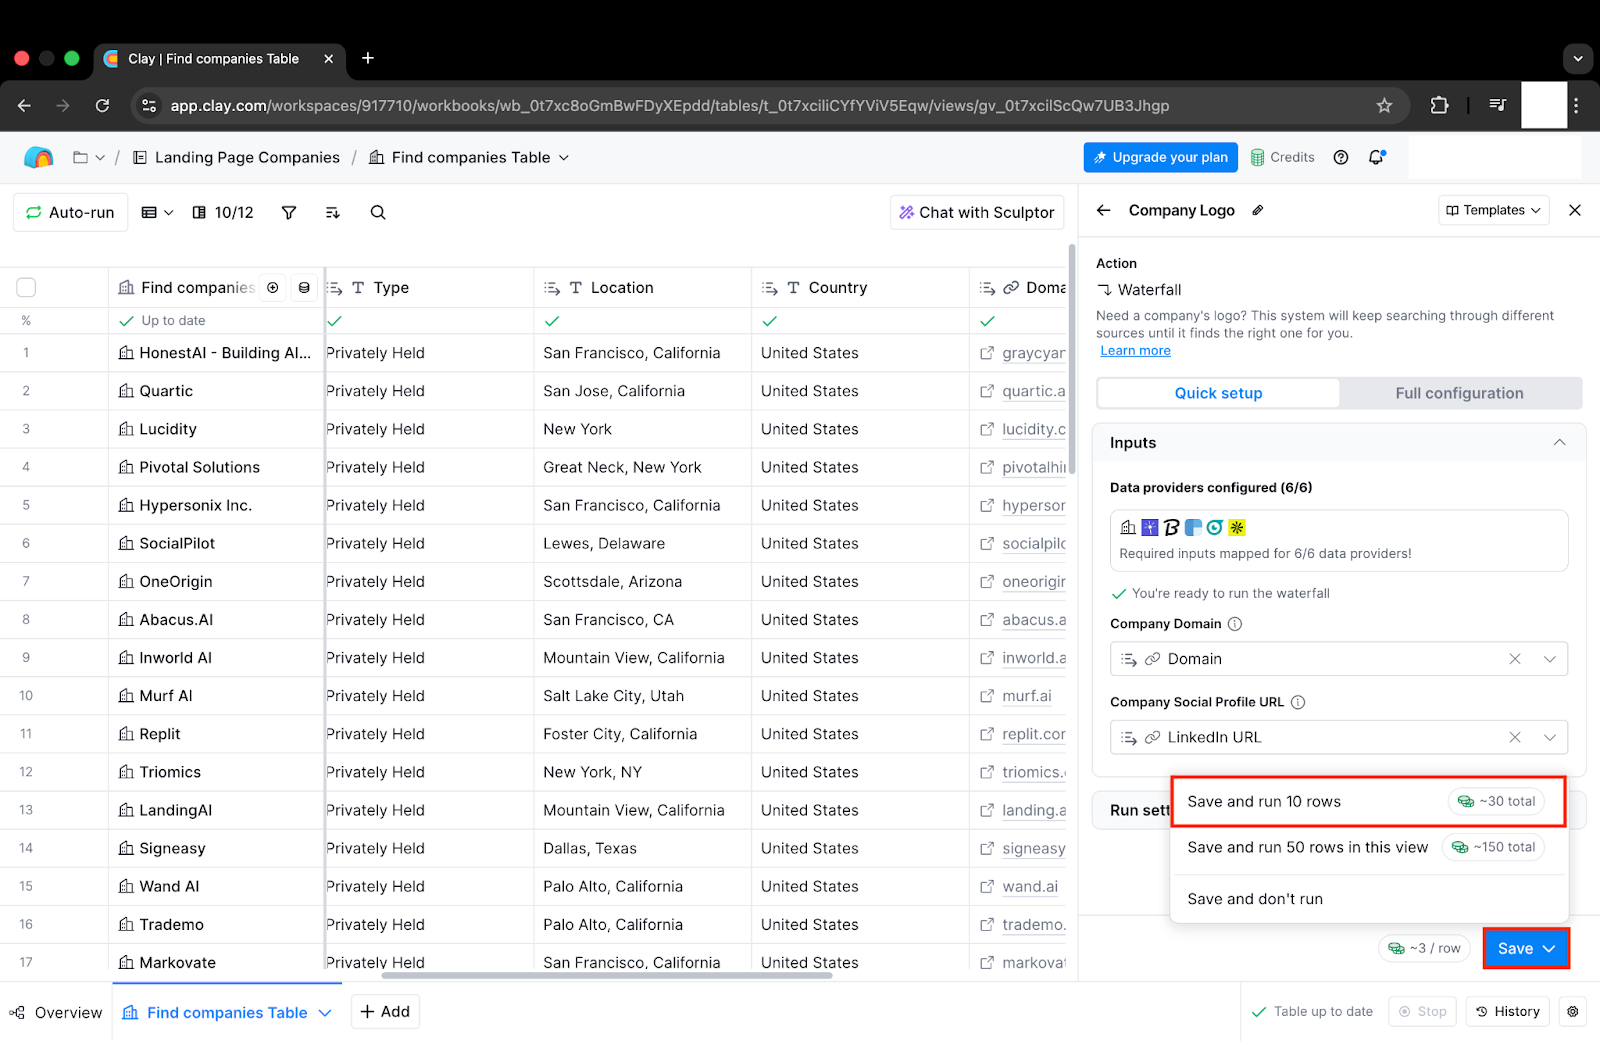Click the Company Social Profile URL info icon
This screenshot has height=1041, width=1600.
pos(1298,702)
